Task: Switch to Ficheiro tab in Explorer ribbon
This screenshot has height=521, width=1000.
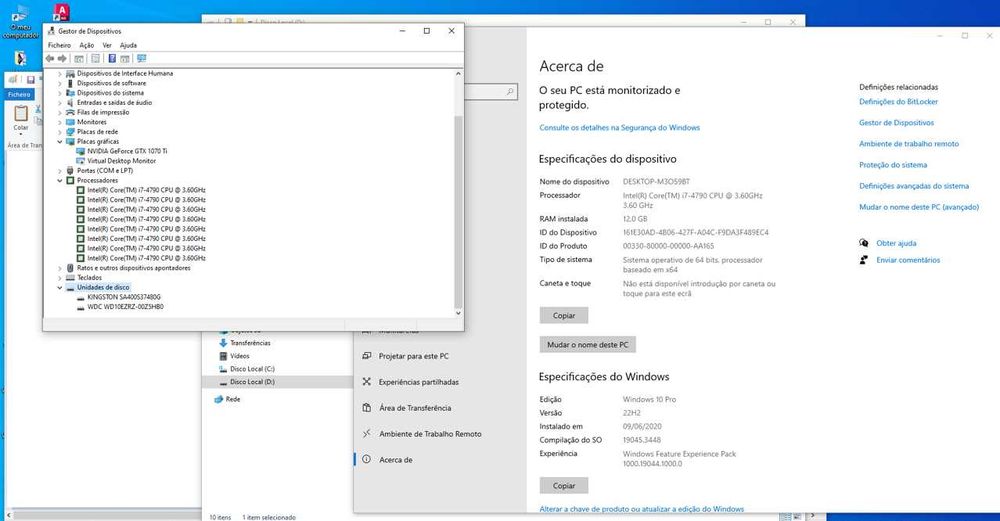Action: tap(19, 94)
